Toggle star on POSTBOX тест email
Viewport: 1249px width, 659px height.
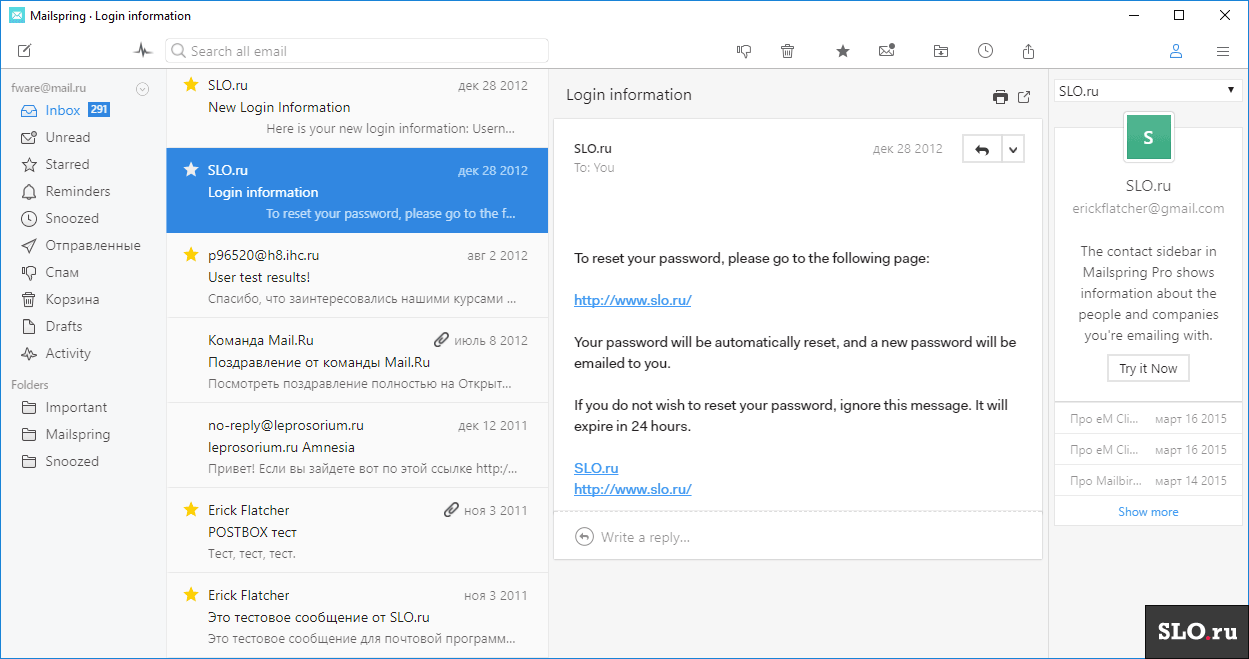(191, 510)
